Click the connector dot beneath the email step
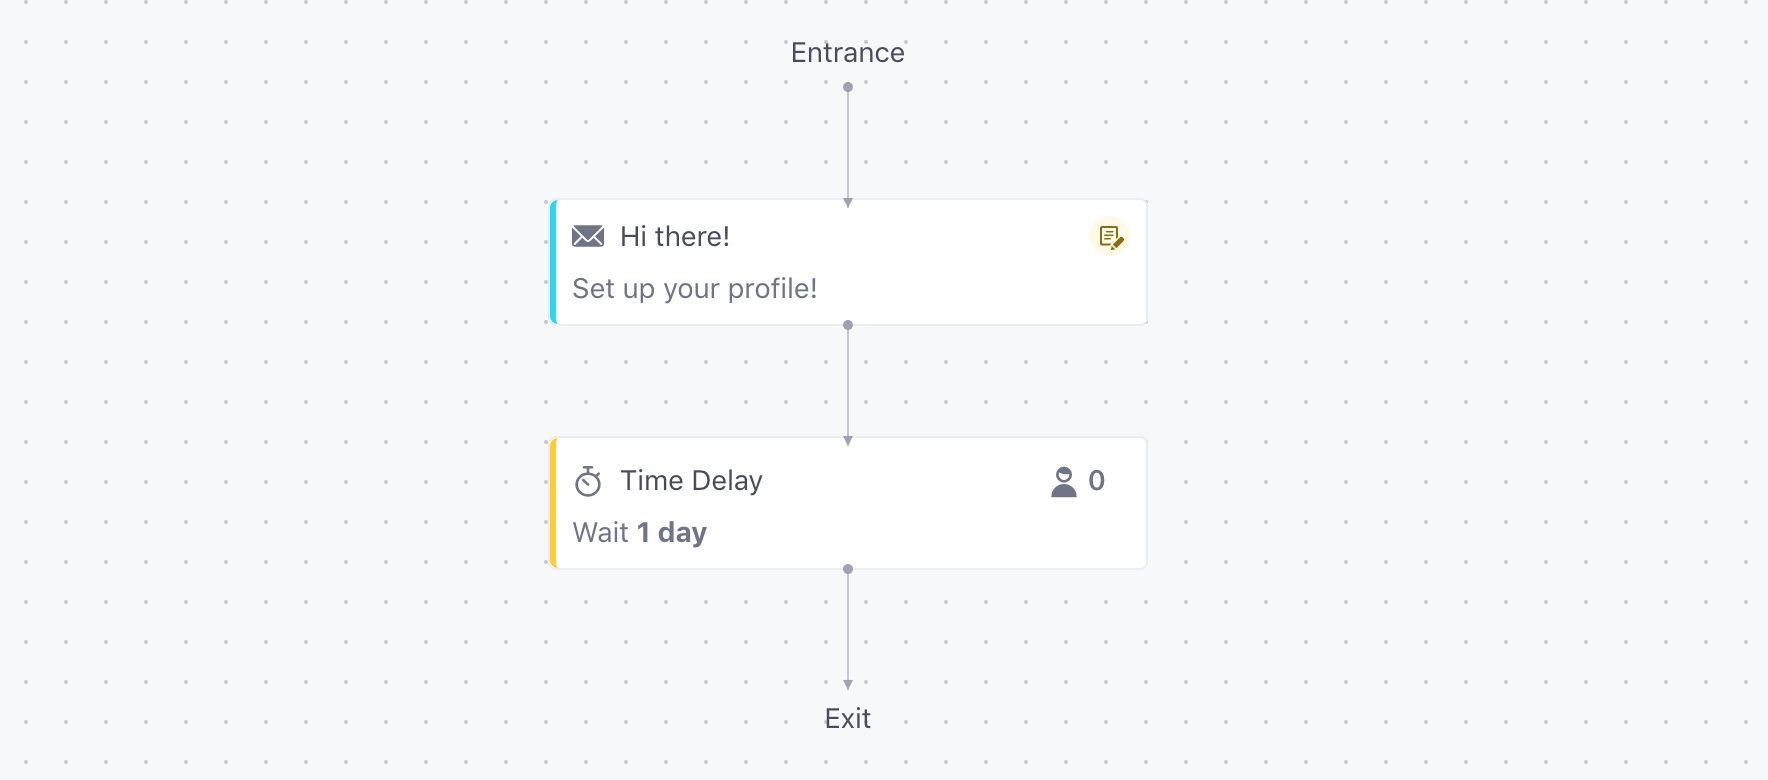The width and height of the screenshot is (1768, 780). pyautogui.click(x=848, y=325)
